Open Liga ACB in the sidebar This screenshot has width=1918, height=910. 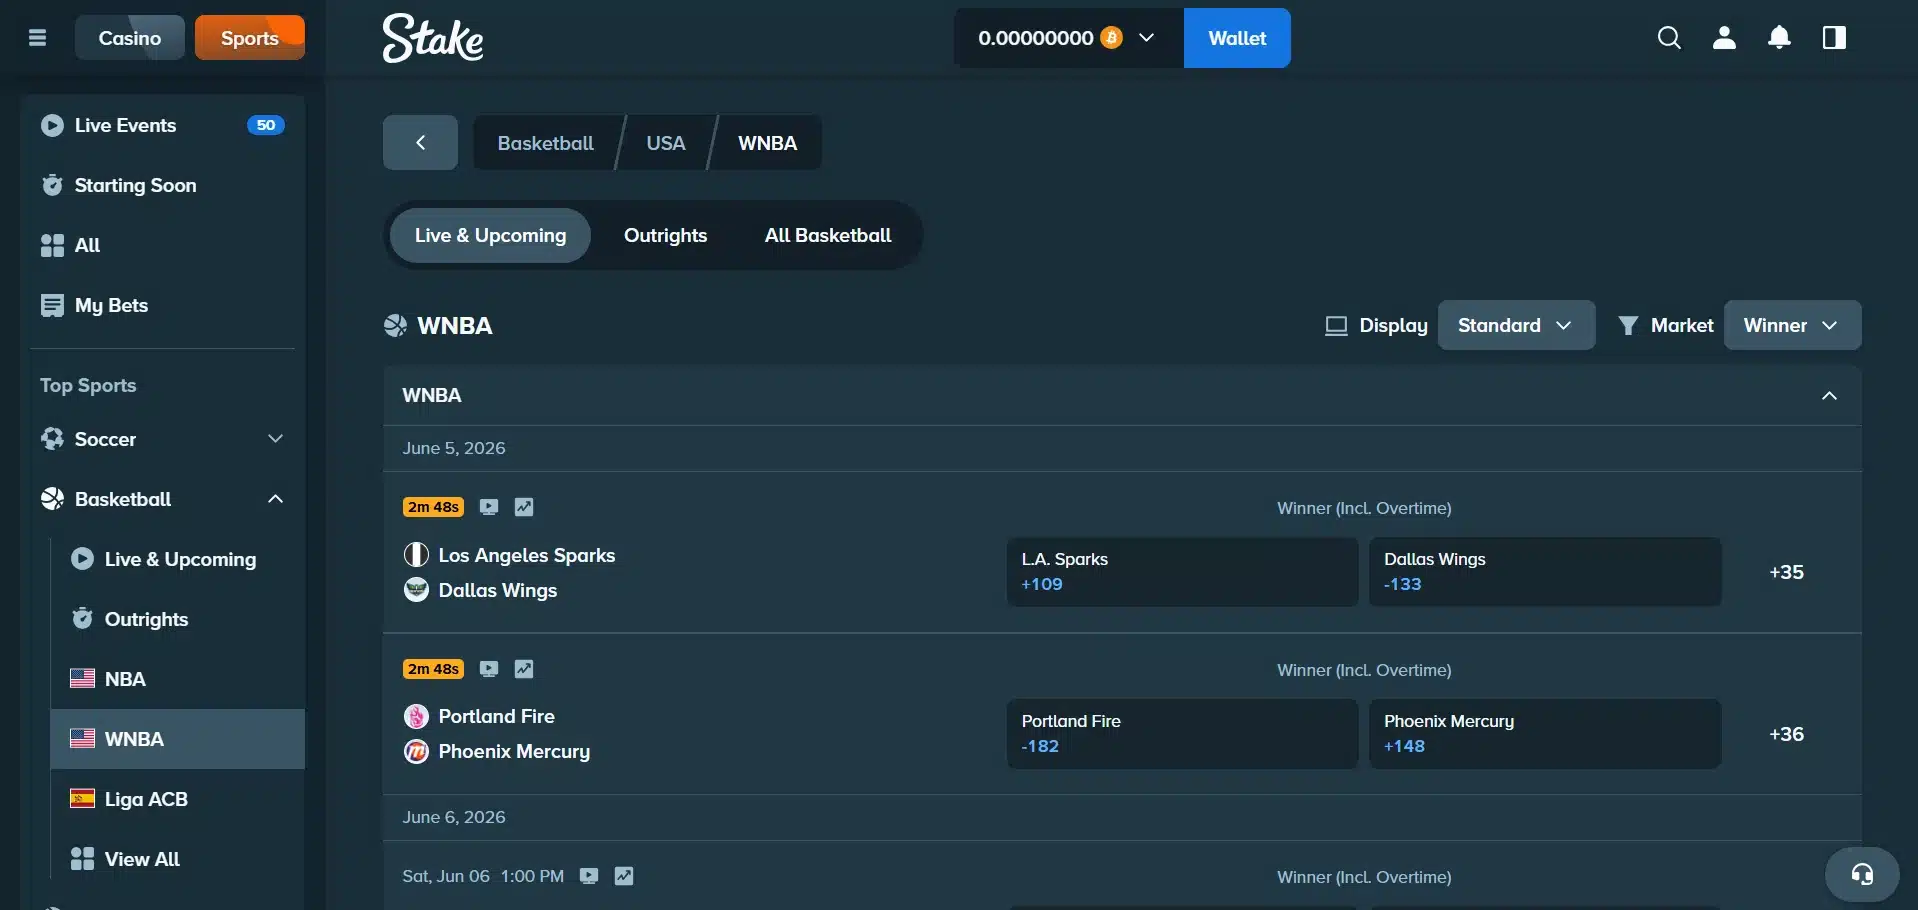(178, 799)
